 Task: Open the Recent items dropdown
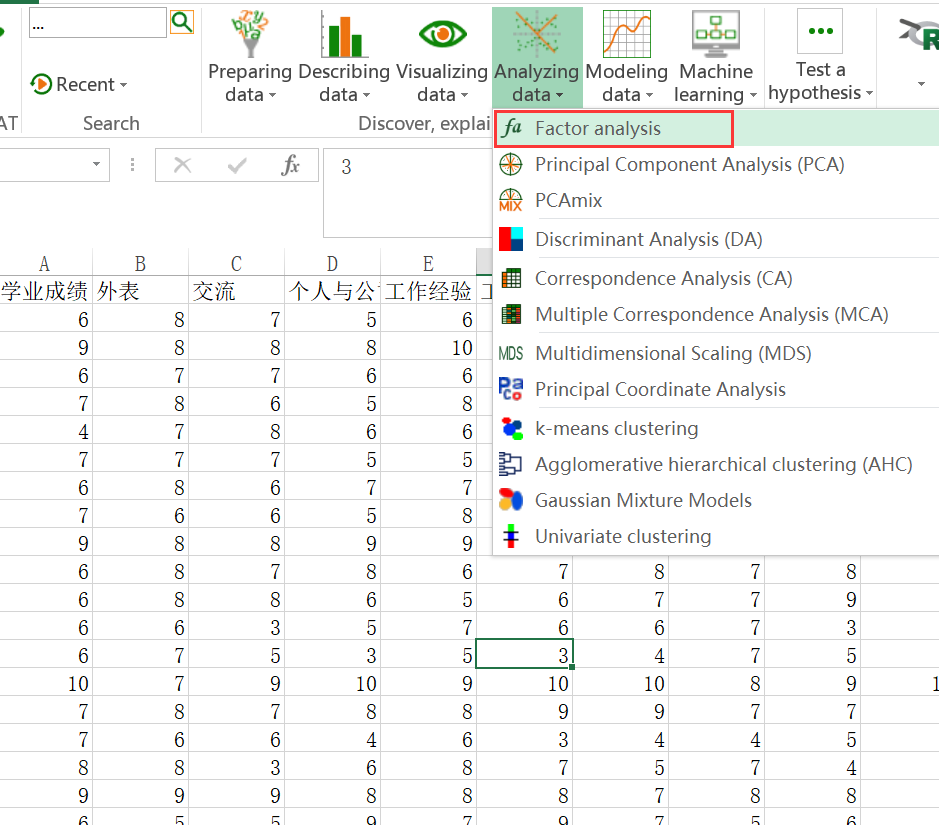[x=79, y=84]
